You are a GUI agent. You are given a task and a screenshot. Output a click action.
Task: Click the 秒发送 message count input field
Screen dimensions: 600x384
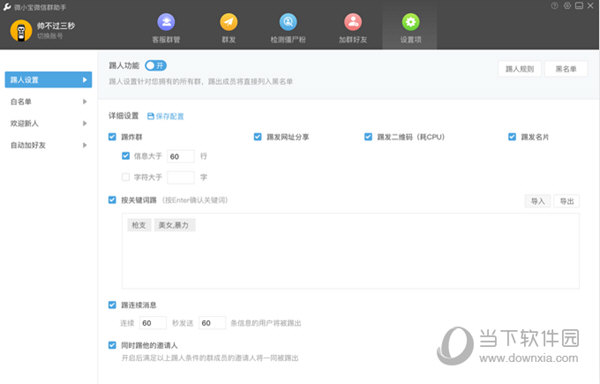[212, 323]
